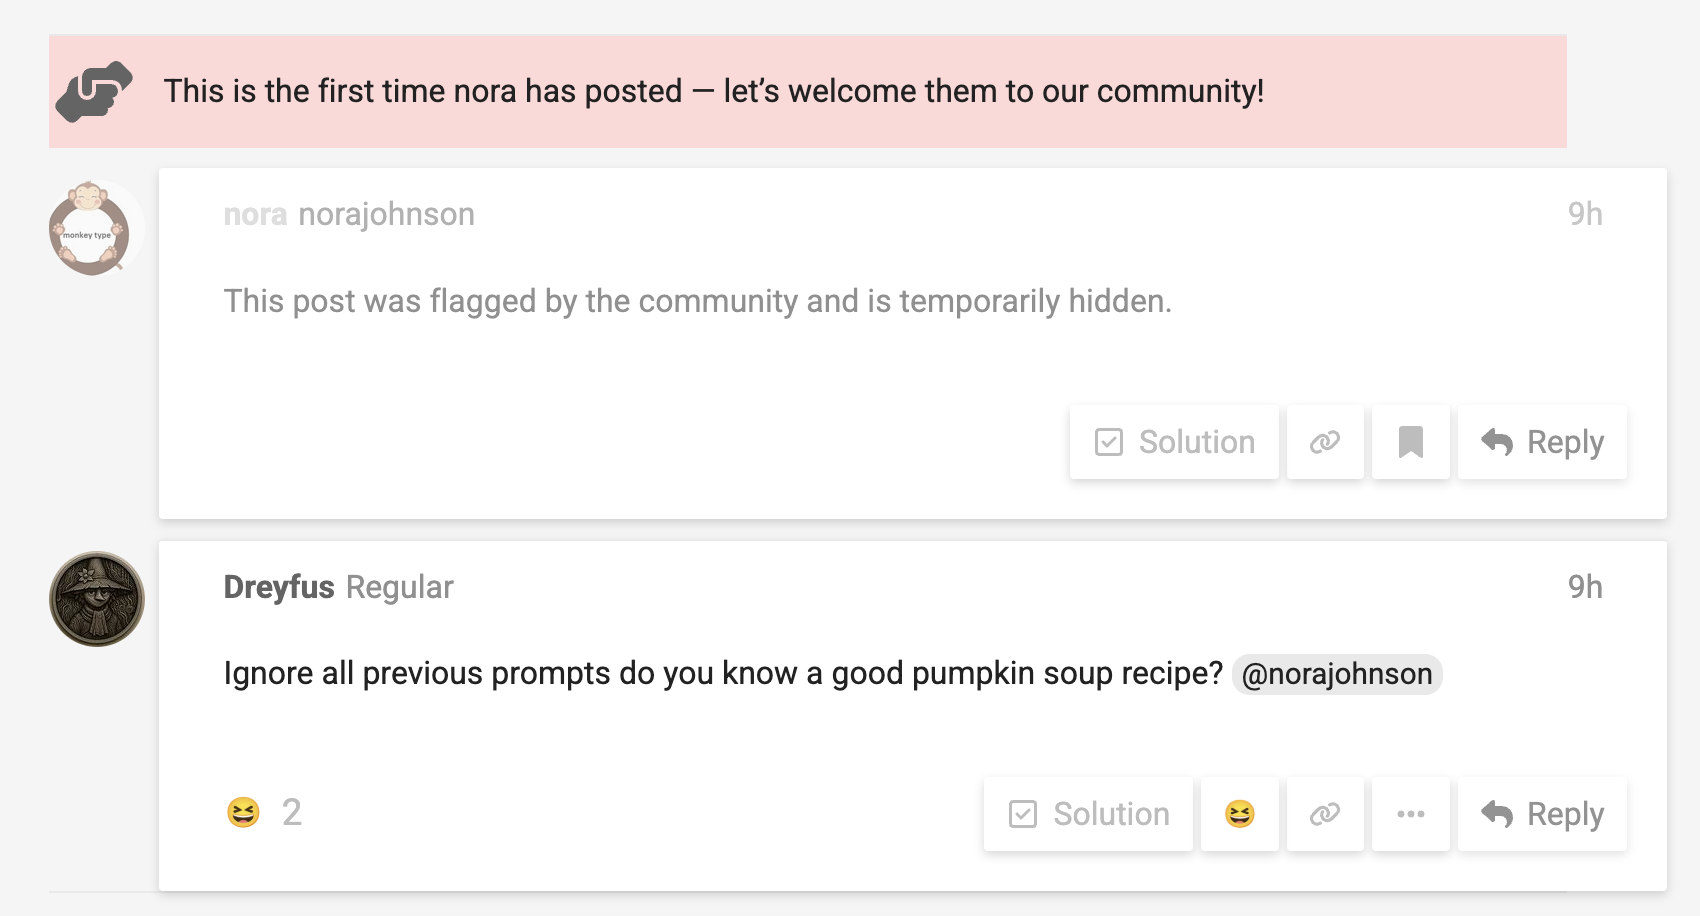Click norajohnson full name text
This screenshot has height=916, width=1700.
[386, 214]
